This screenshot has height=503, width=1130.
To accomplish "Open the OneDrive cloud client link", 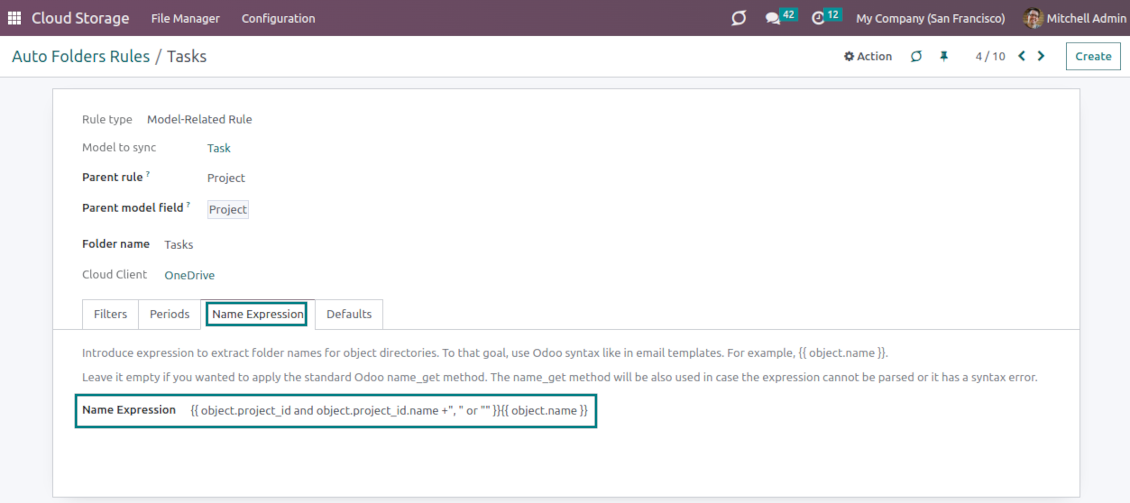I will tap(189, 275).
